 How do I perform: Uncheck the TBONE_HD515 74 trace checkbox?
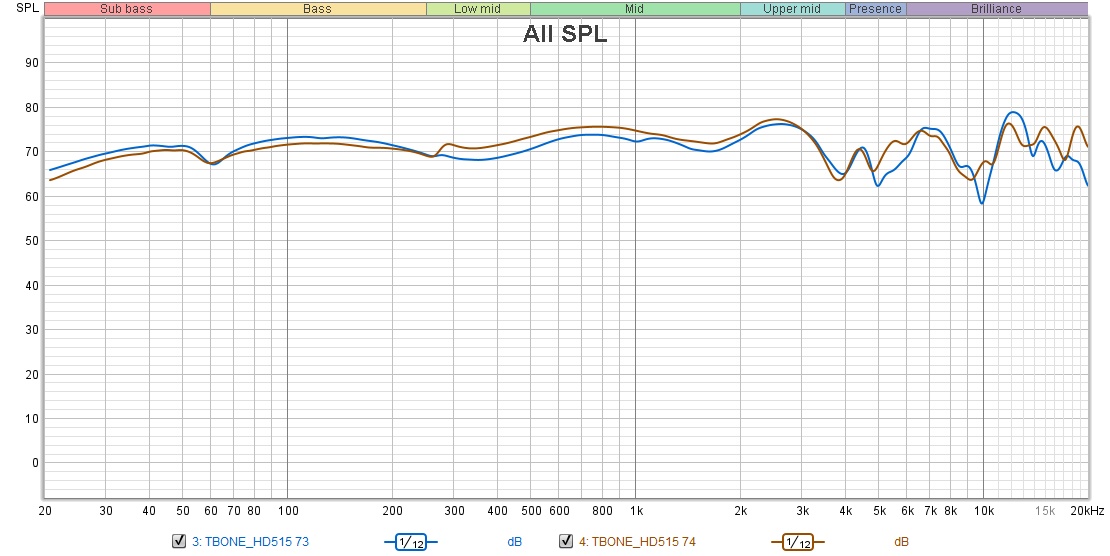coord(566,541)
